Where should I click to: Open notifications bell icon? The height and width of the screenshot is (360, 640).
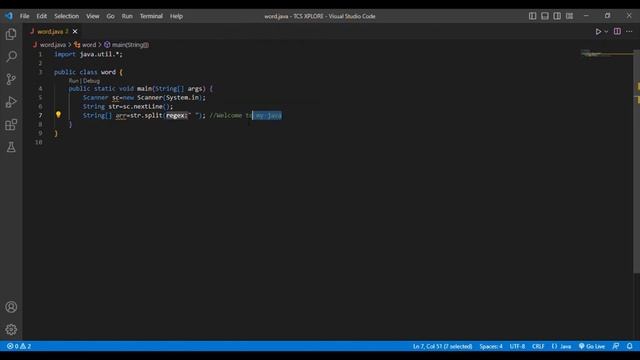point(629,346)
